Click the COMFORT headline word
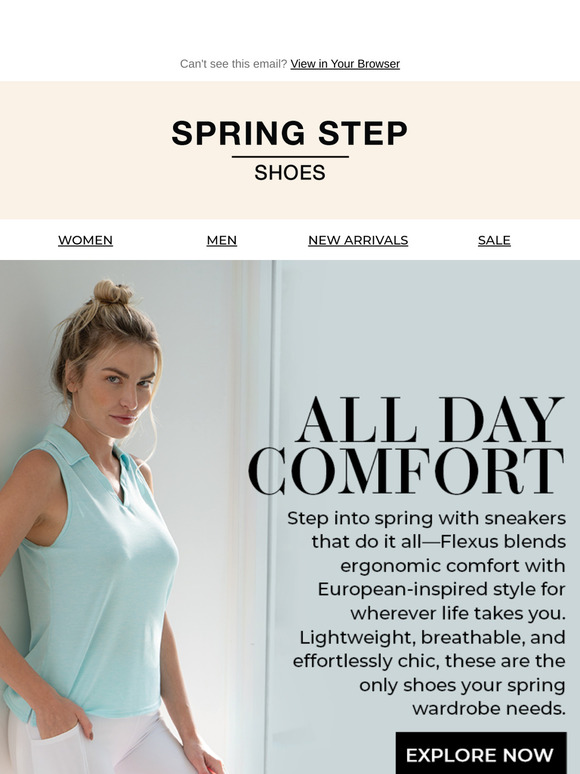 coord(406,471)
